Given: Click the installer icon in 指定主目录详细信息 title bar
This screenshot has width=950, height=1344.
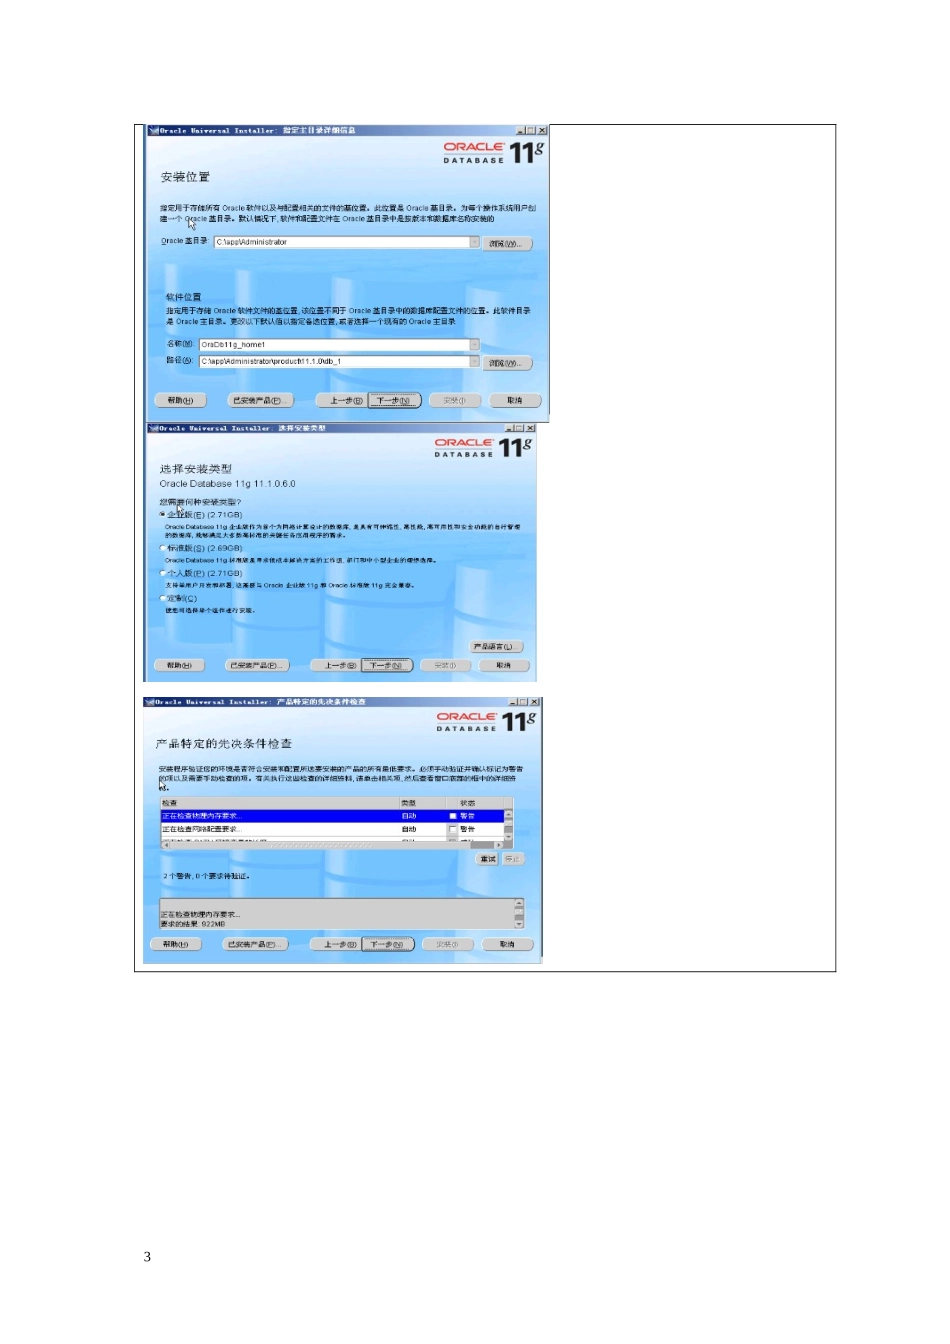Looking at the screenshot, I should pos(153,130).
